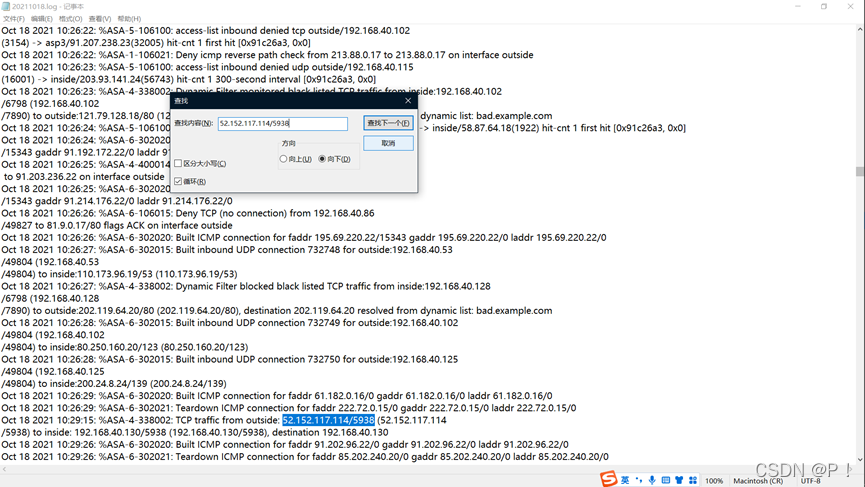865x487 pixels.
Task: Click line starting '(3154) -> asp3/91.207.238.23'
Action: (x=156, y=43)
